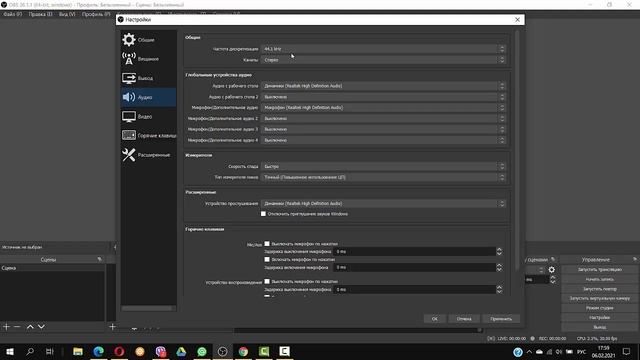
Task: Open the notification center icon
Action: [627, 351]
